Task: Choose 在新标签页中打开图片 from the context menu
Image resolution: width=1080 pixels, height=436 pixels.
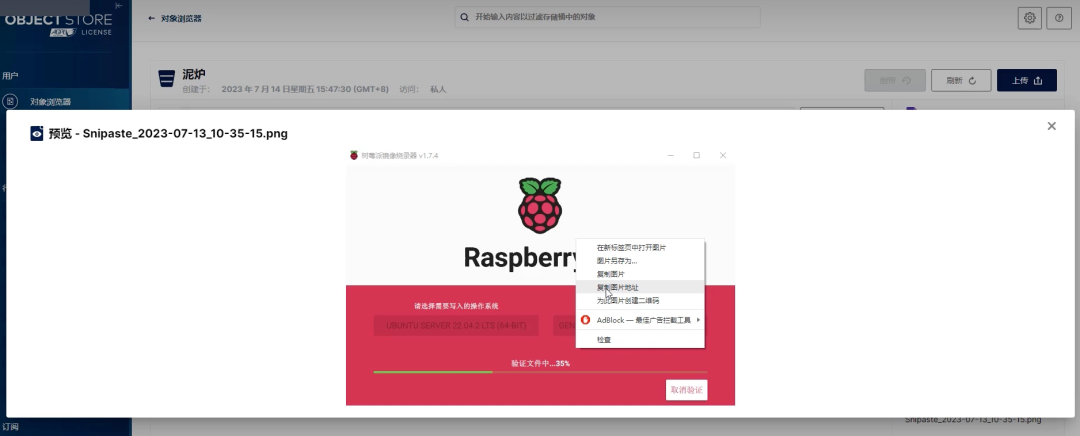Action: pos(640,247)
